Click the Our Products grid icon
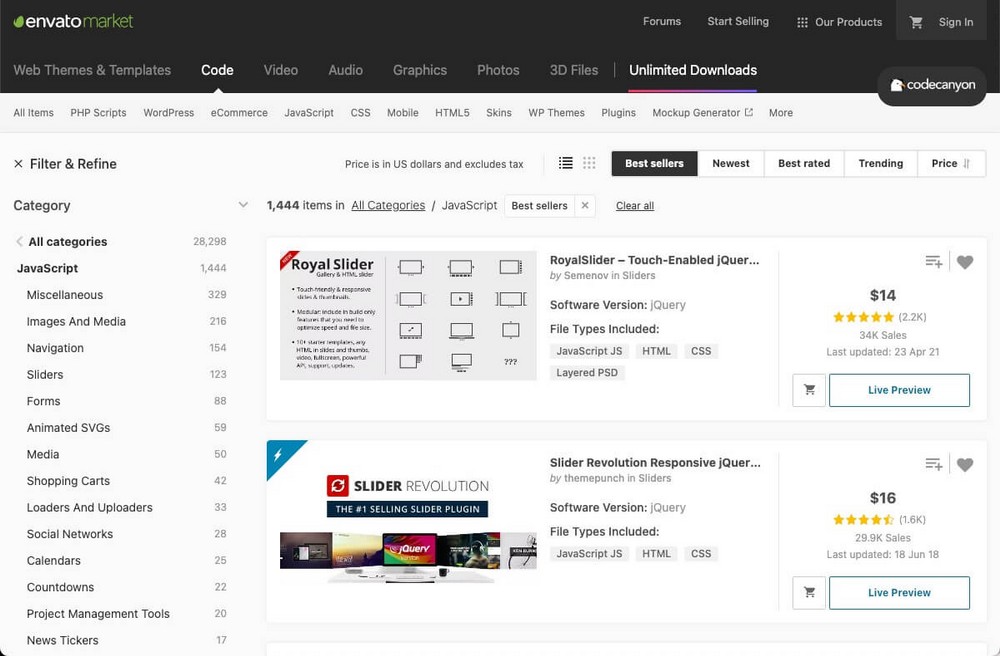This screenshot has height=656, width=1000. pos(802,21)
